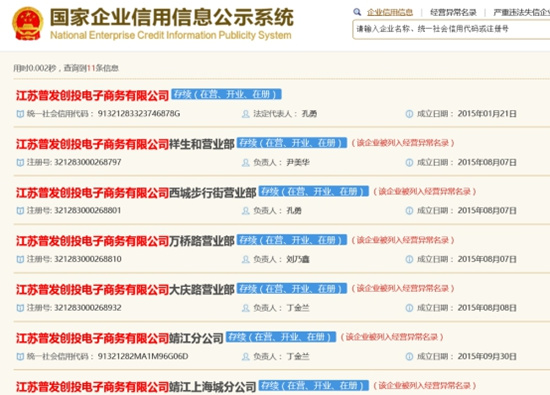Viewport: 550px width, 395px height.
Task: Open the 西城步行街营业部 branch result
Action: pos(136,193)
